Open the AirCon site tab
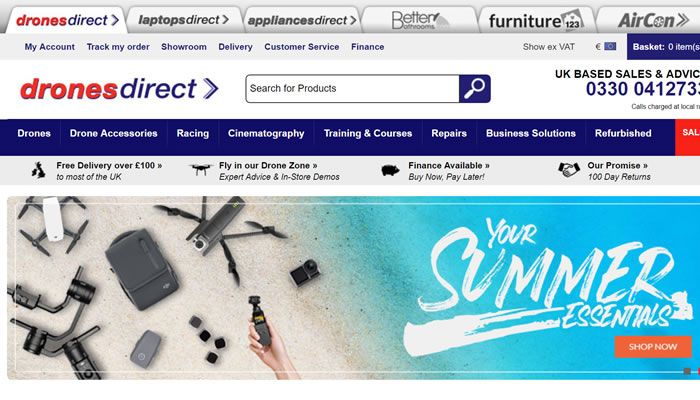This screenshot has width=700, height=400. [x=651, y=20]
